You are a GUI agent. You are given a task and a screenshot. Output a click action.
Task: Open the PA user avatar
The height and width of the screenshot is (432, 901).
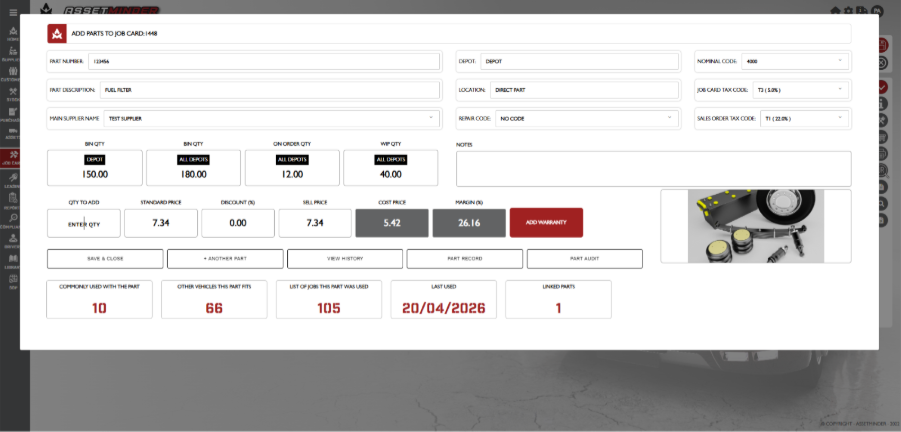point(876,11)
